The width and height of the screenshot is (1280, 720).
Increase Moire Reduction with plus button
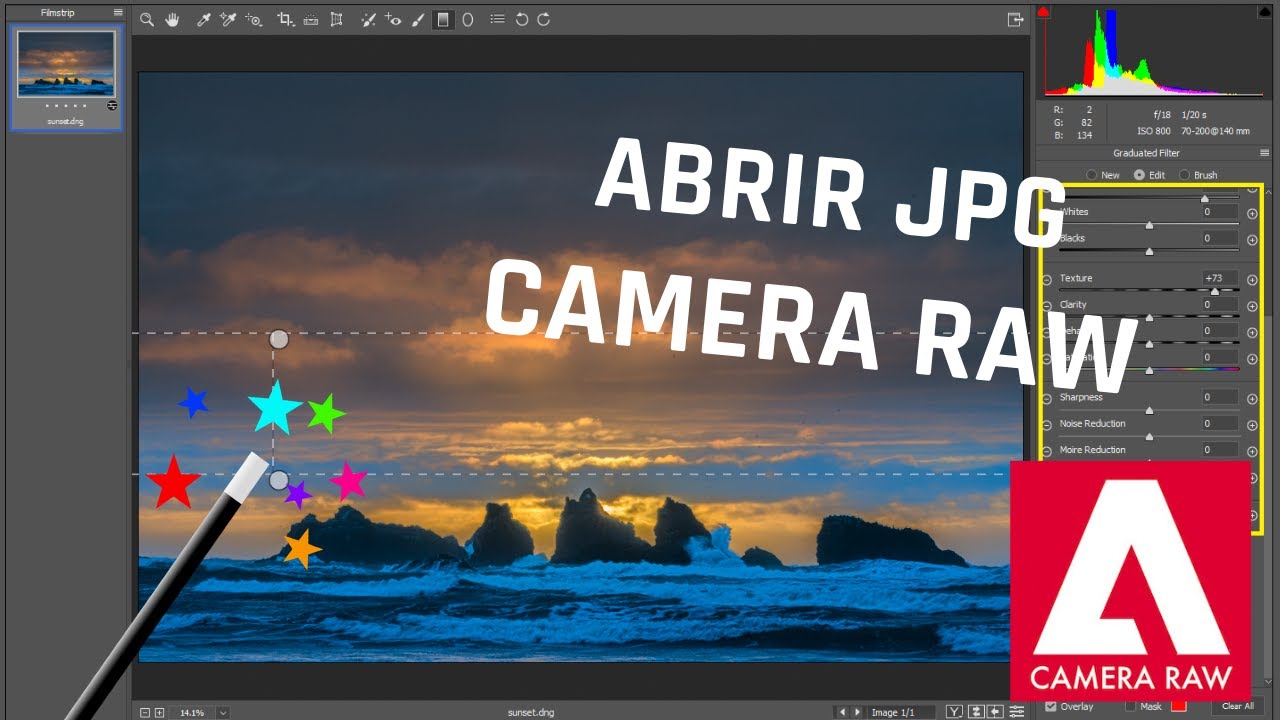click(1252, 451)
